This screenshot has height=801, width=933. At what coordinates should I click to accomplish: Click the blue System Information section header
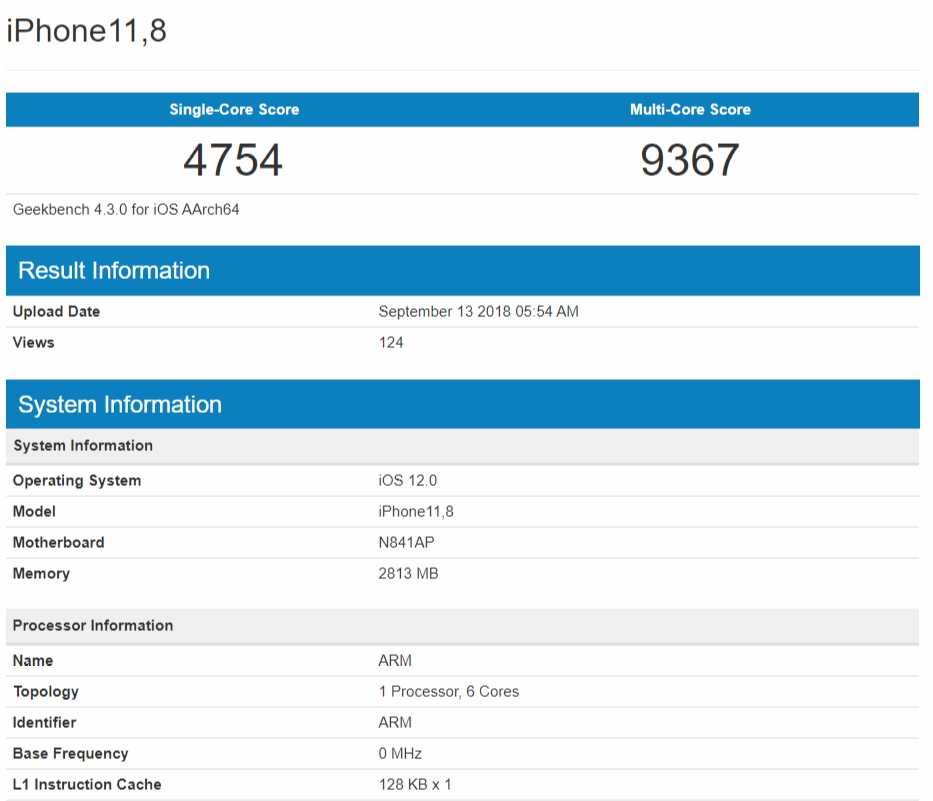120,405
